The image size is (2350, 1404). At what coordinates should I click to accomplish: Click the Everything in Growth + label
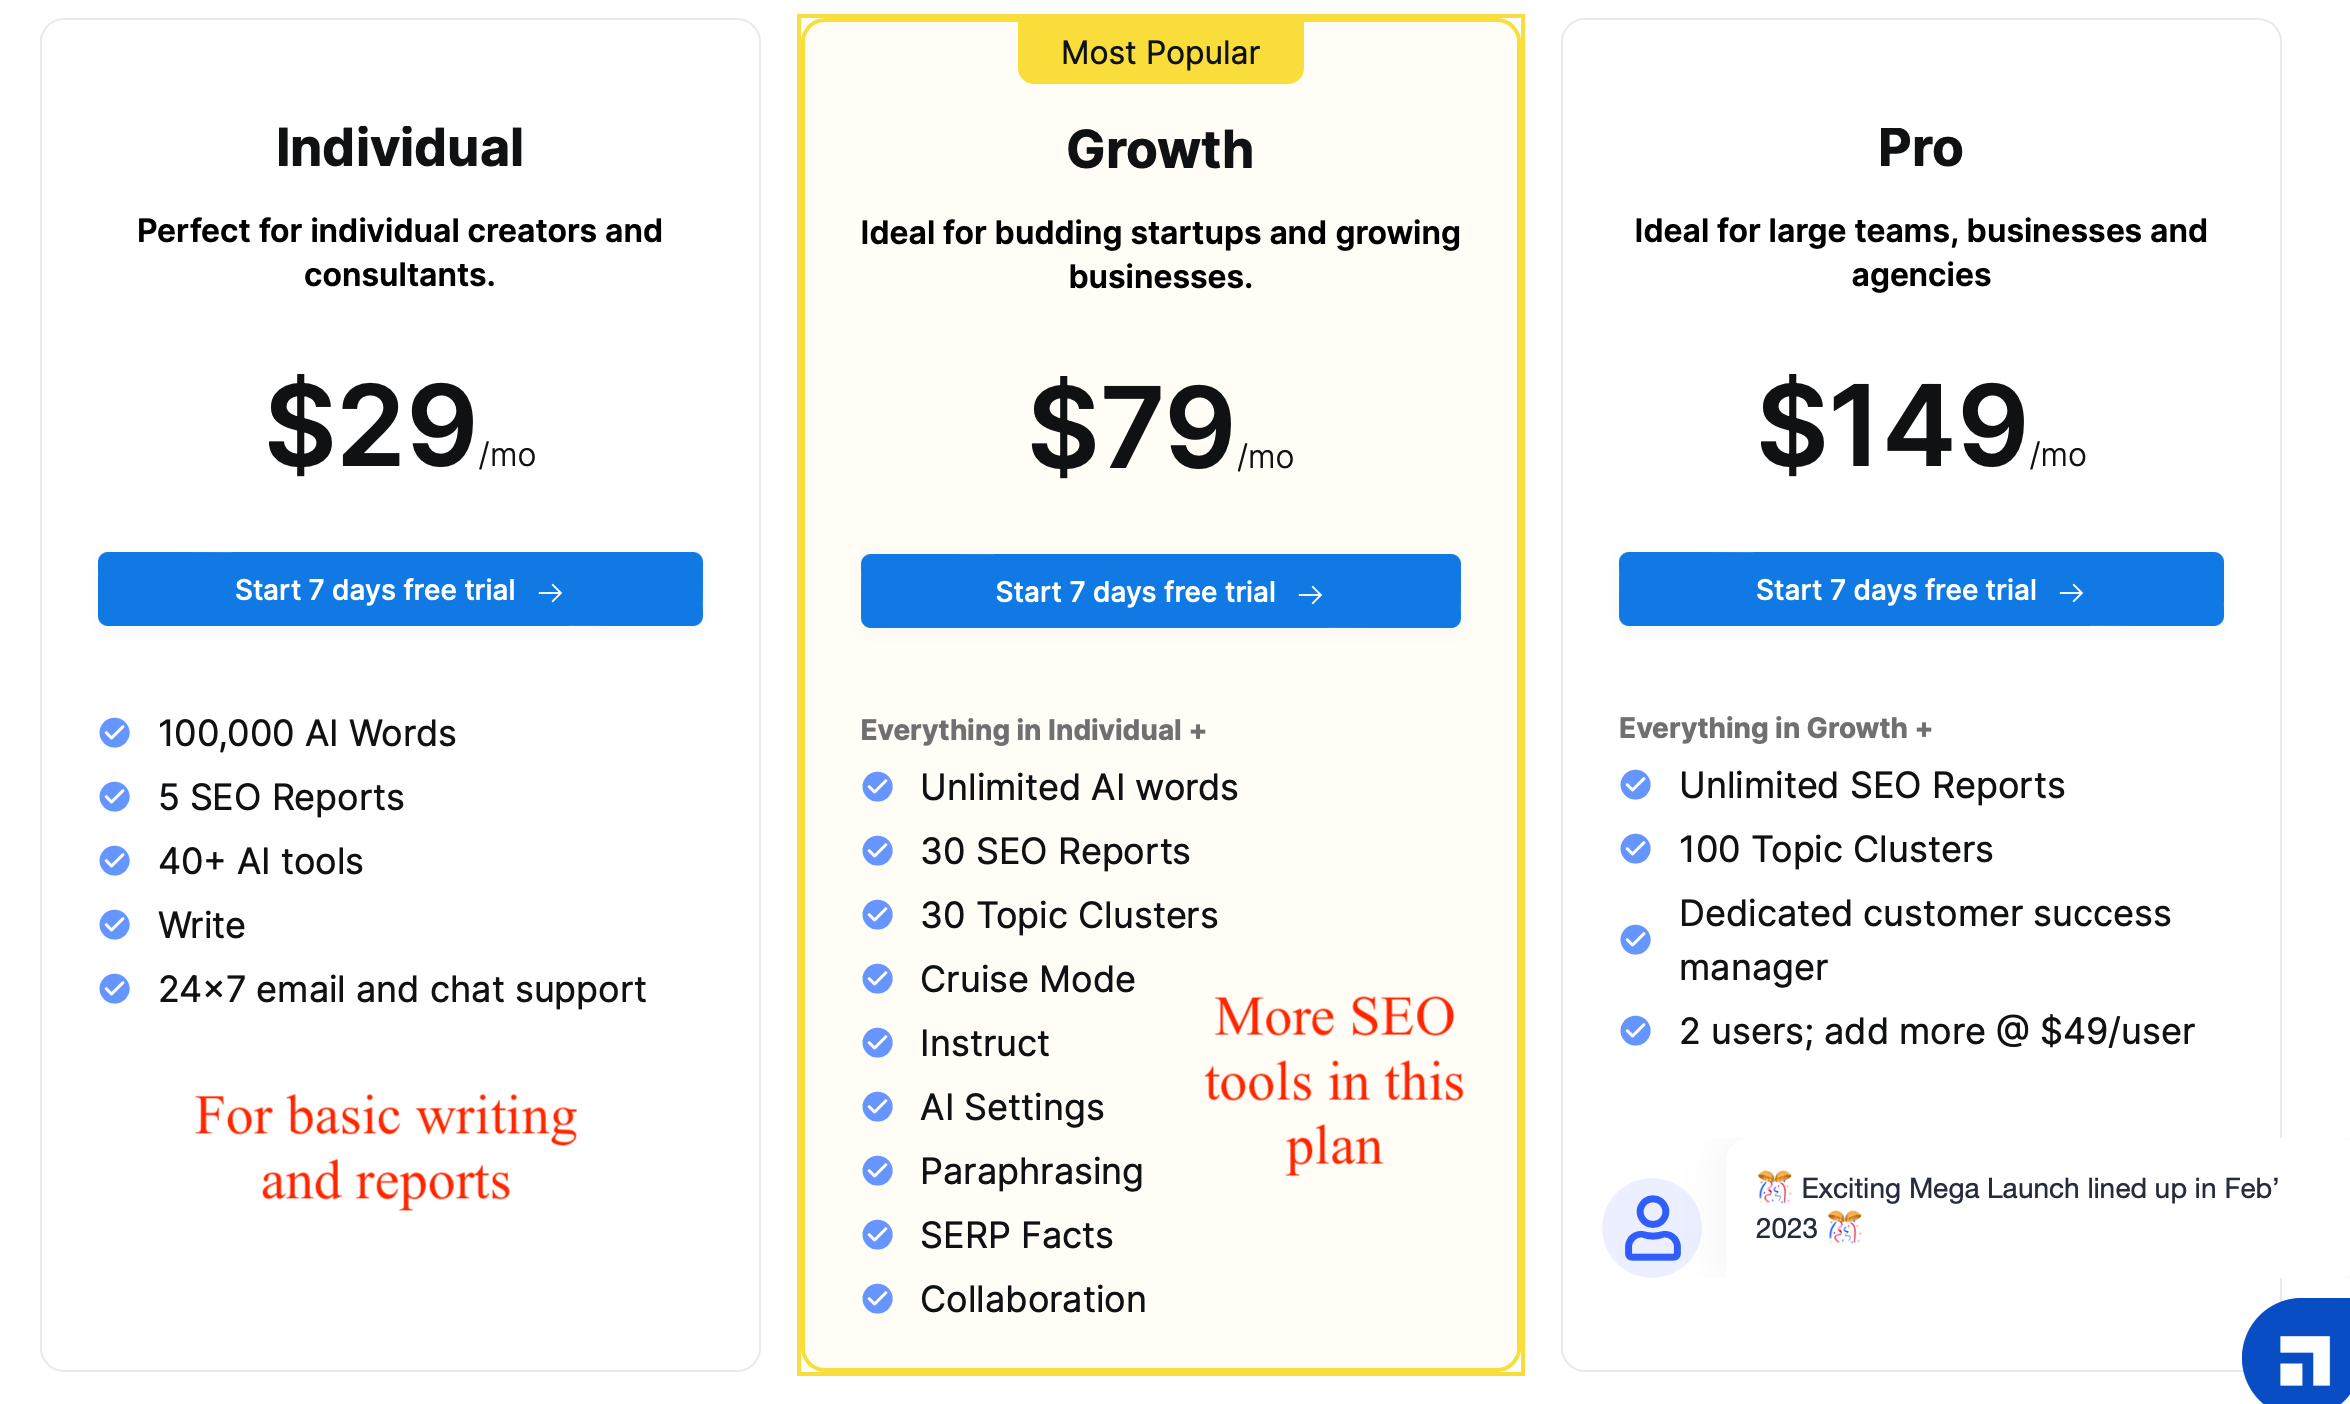[1775, 728]
